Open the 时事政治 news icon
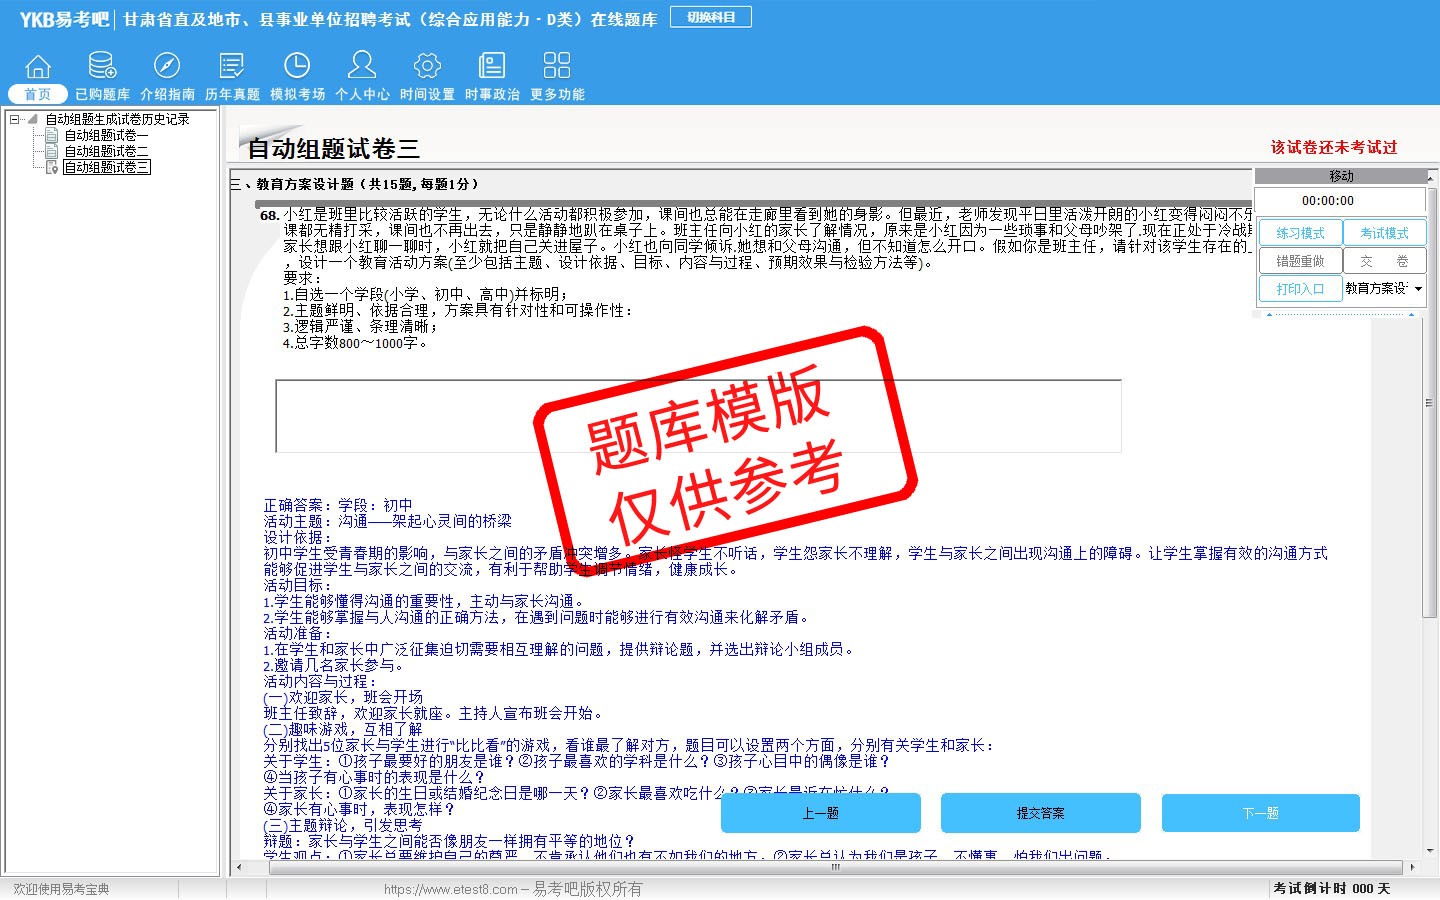The width and height of the screenshot is (1440, 900). 492,67
